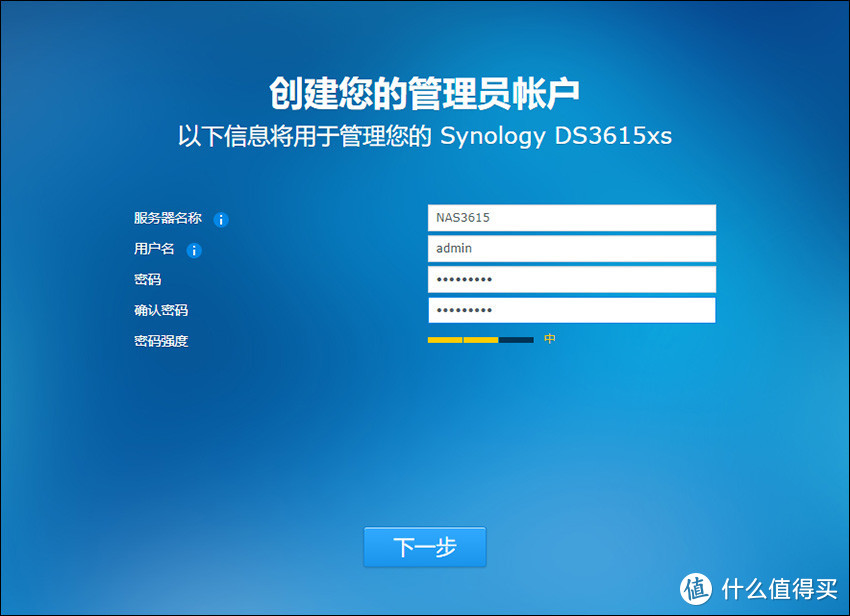This screenshot has width=850, height=616.
Task: Click the dark unfilled strength bar segment
Action: pos(516,340)
